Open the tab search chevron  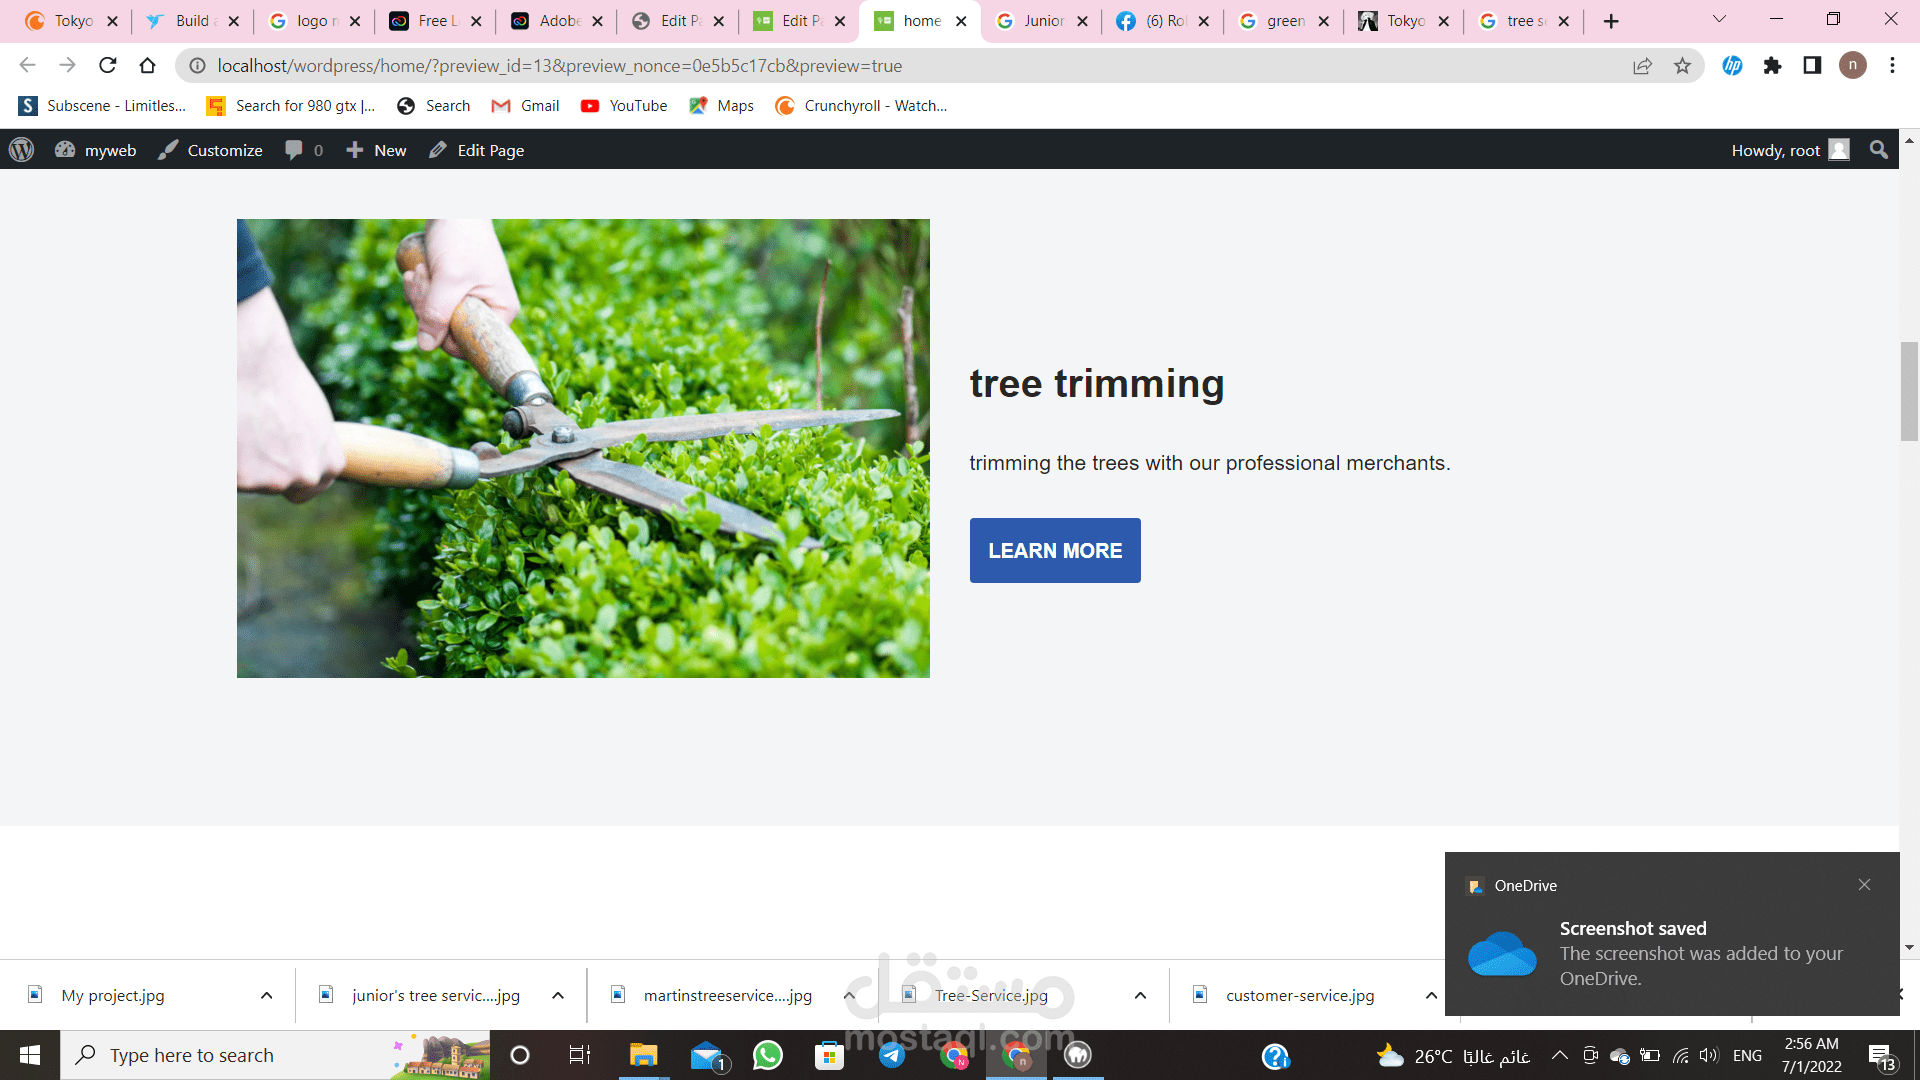pyautogui.click(x=1719, y=20)
